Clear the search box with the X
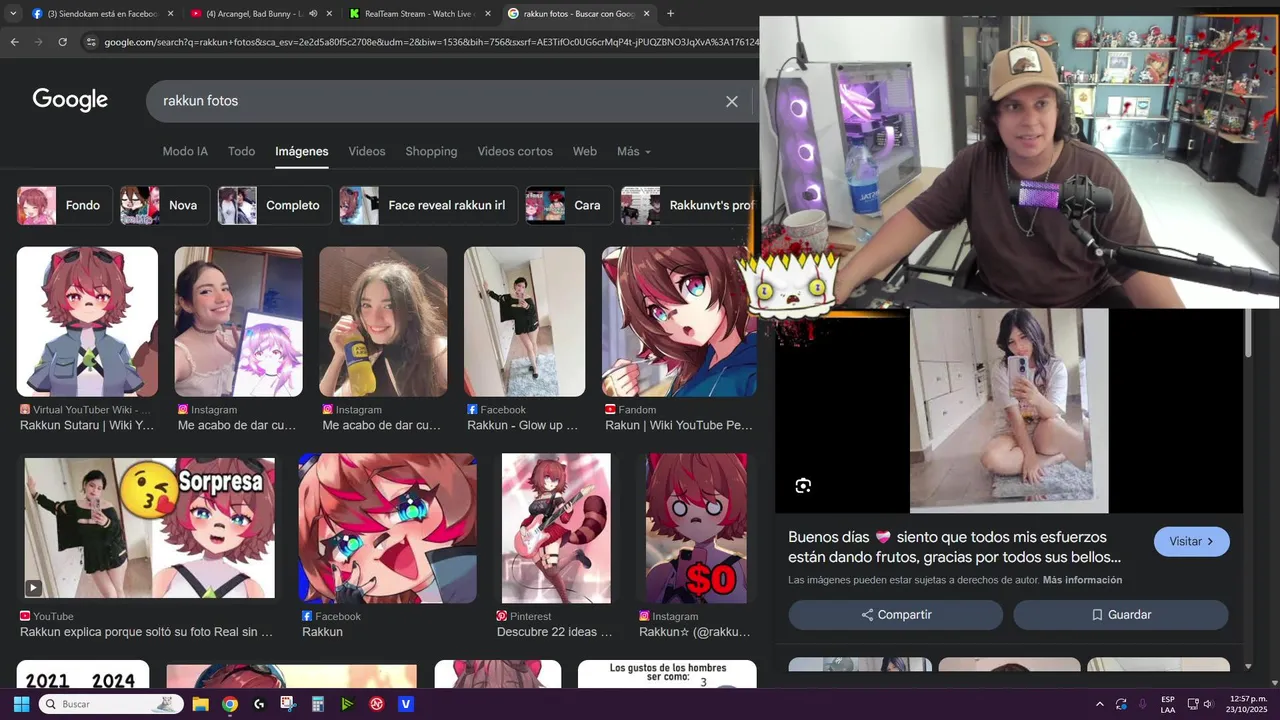The width and height of the screenshot is (1280, 720). click(732, 101)
